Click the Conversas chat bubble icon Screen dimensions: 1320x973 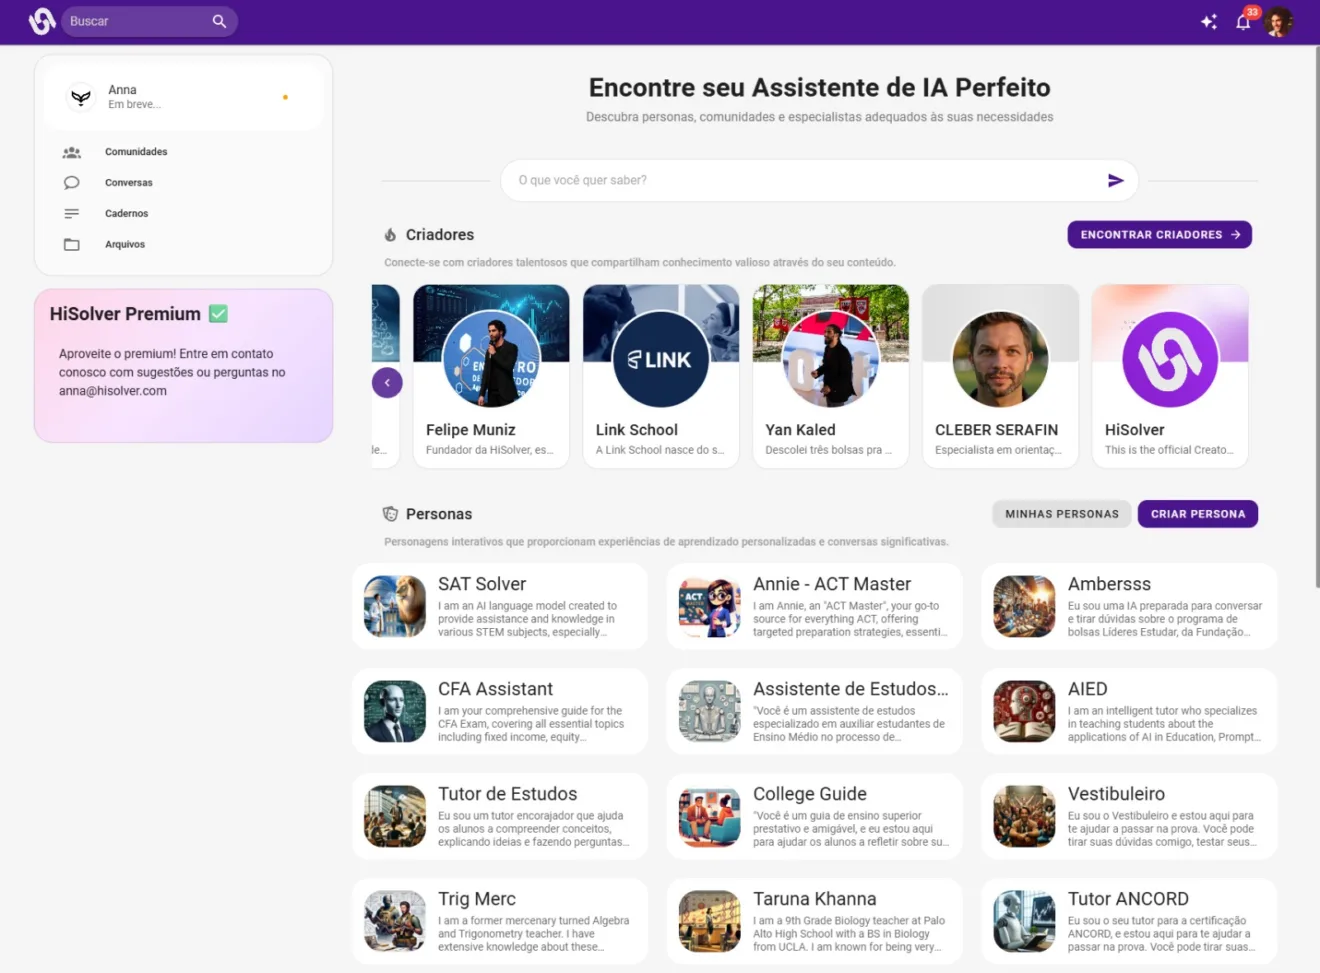point(72,183)
